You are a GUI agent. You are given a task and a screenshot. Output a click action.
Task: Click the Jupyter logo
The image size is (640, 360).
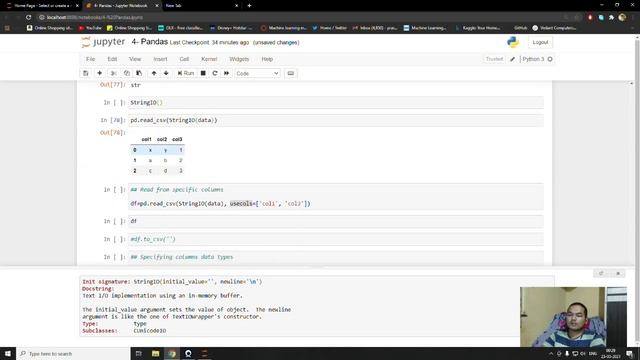[x=103, y=42]
